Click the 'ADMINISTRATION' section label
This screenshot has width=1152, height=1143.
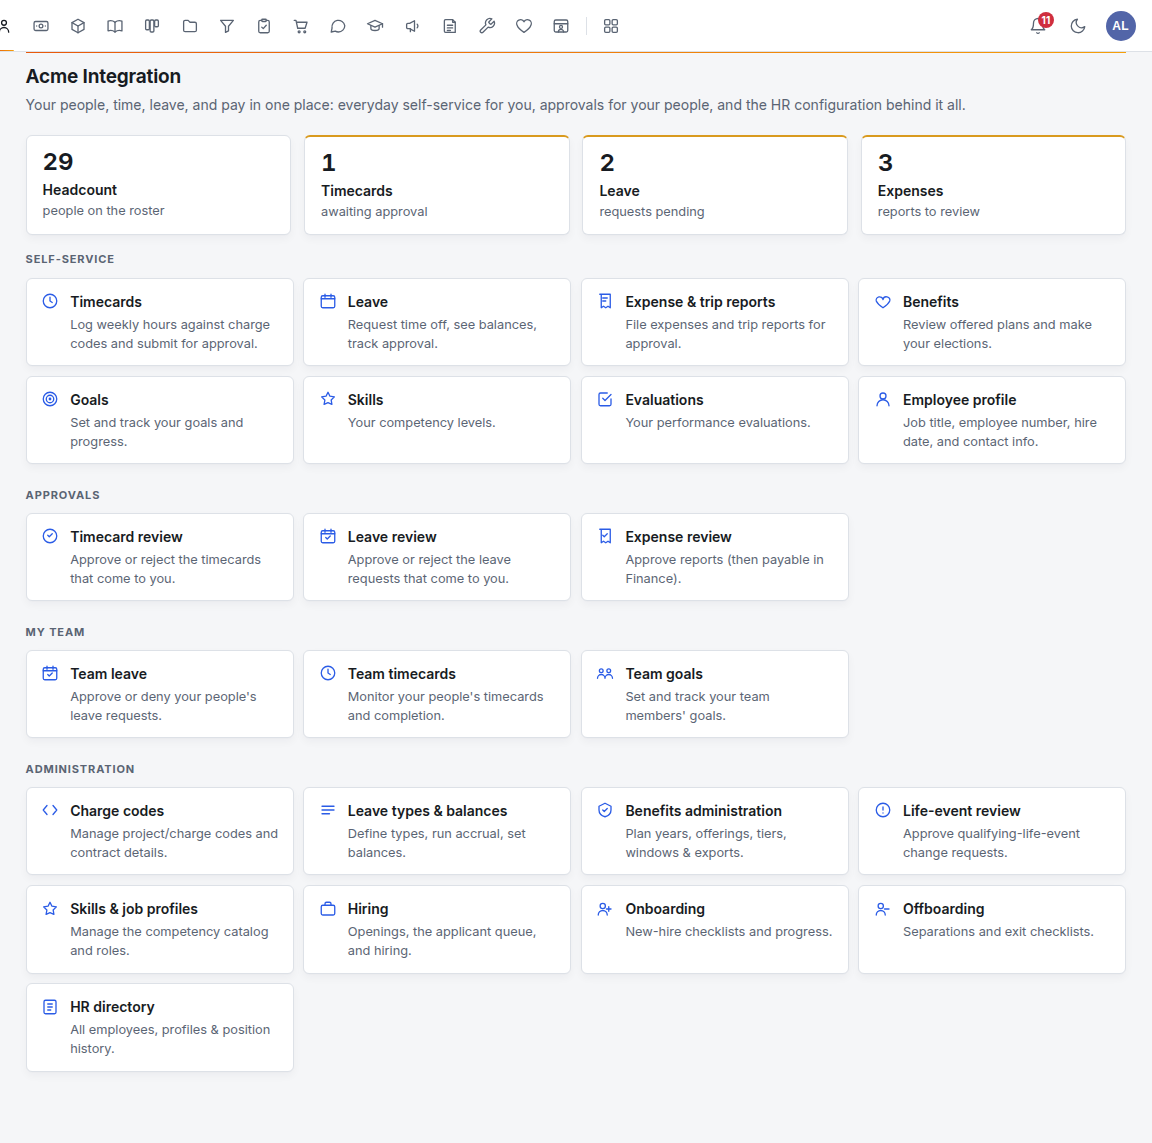[x=80, y=769]
